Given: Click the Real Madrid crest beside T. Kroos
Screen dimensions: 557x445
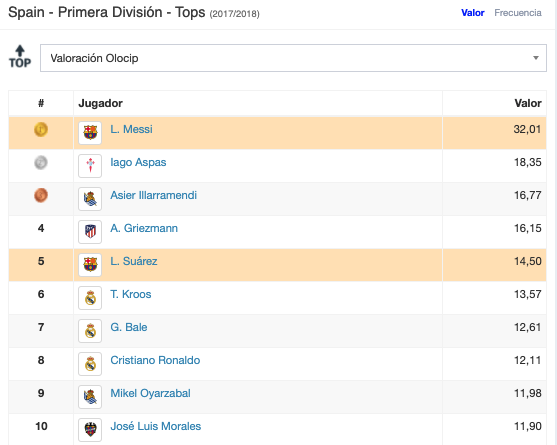Looking at the screenshot, I should click(x=90, y=298).
